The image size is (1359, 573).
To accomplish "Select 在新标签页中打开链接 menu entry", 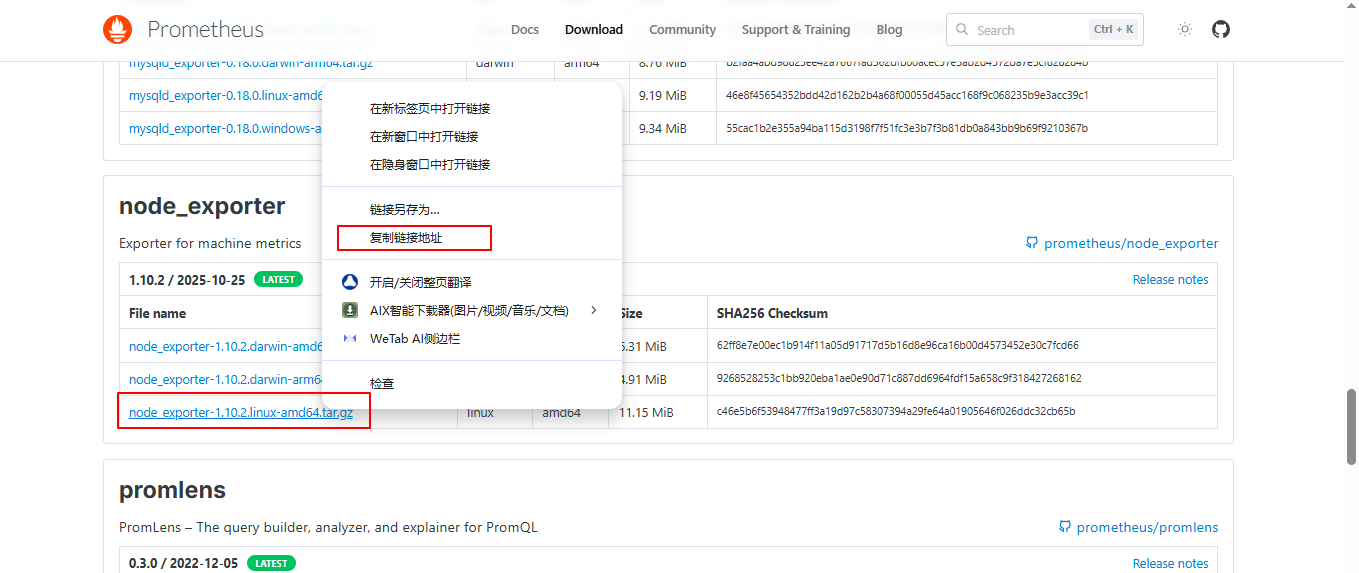I will 430,108.
